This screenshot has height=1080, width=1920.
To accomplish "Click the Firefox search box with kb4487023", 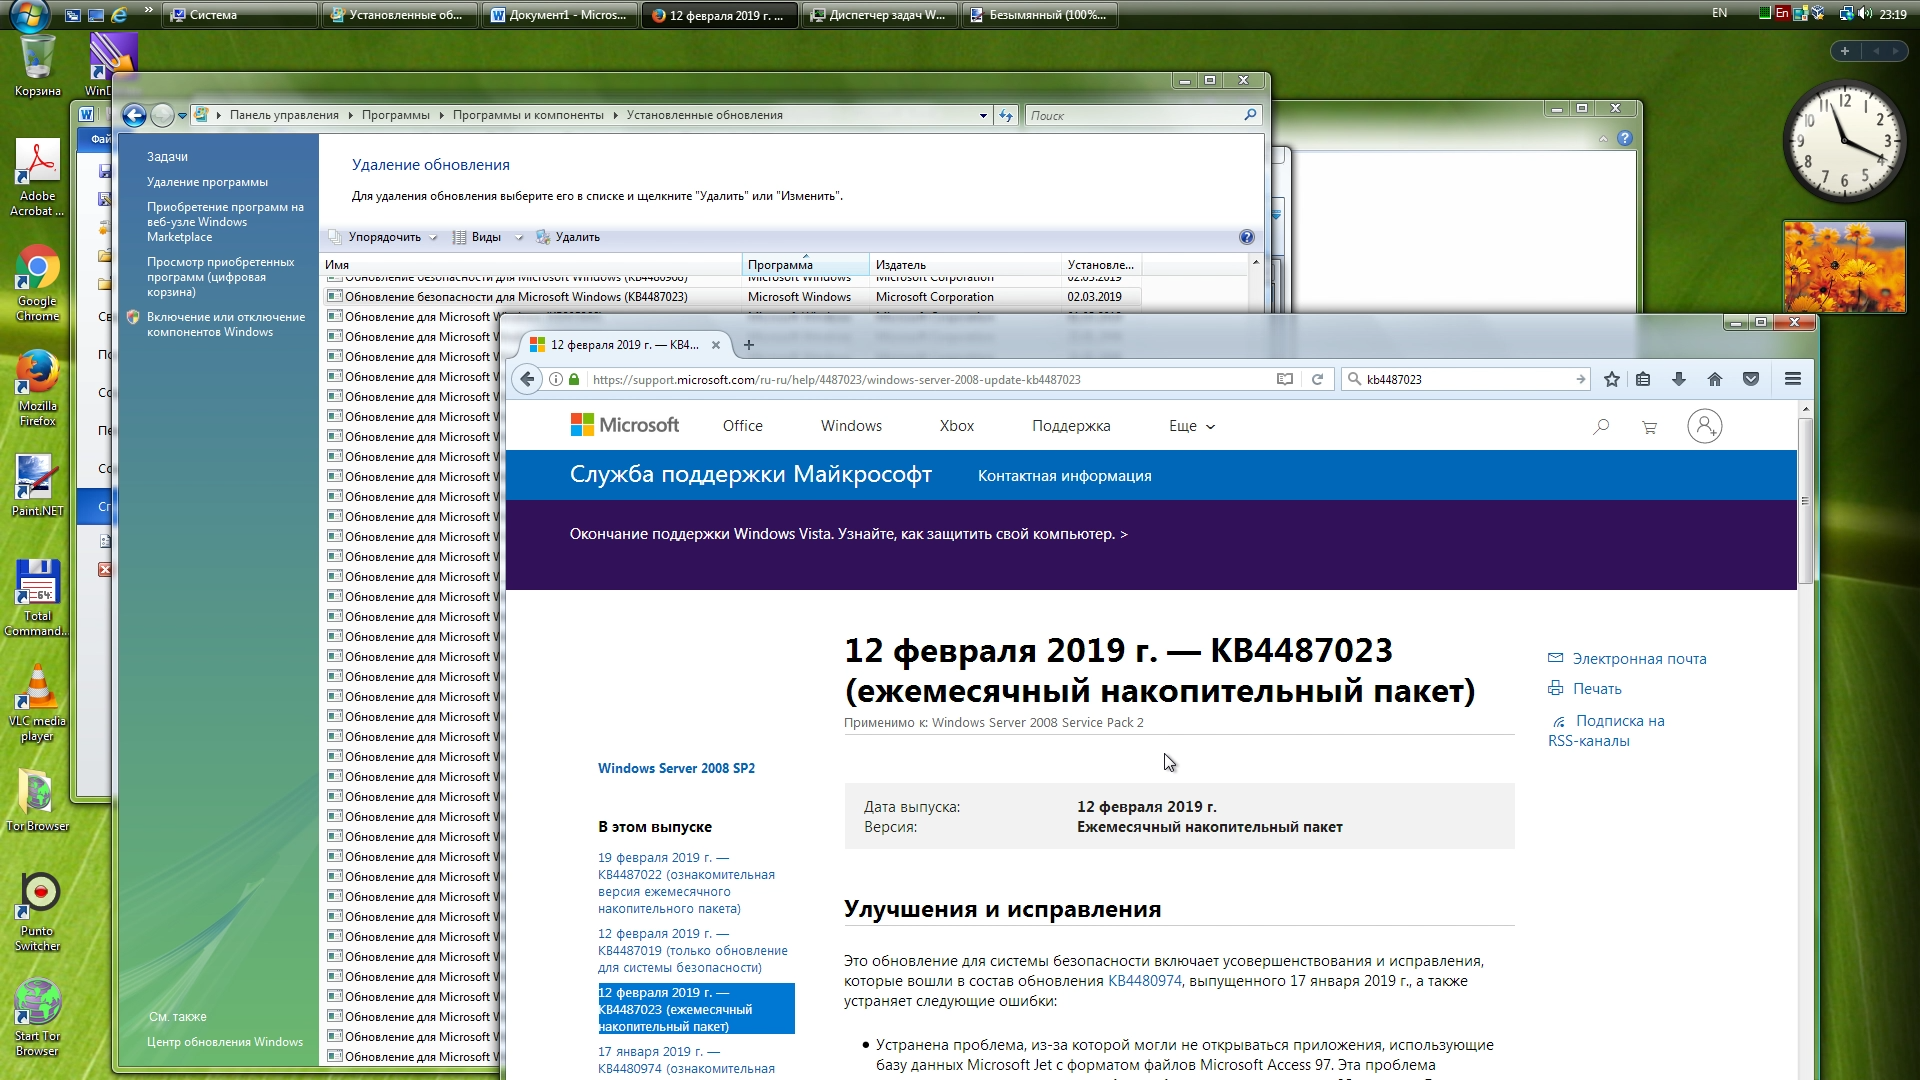I will coord(1466,379).
